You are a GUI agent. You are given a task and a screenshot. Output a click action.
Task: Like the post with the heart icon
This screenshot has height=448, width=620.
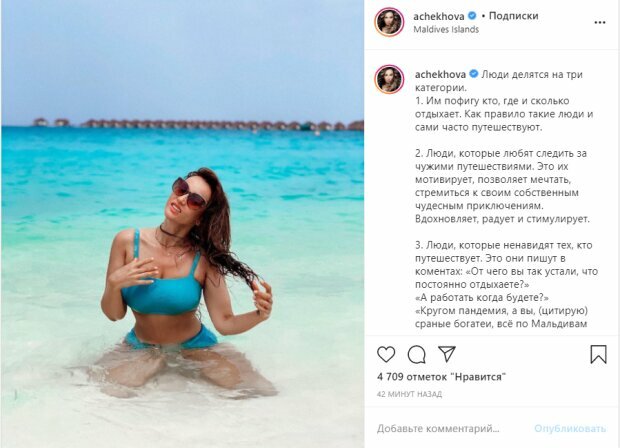(x=386, y=354)
